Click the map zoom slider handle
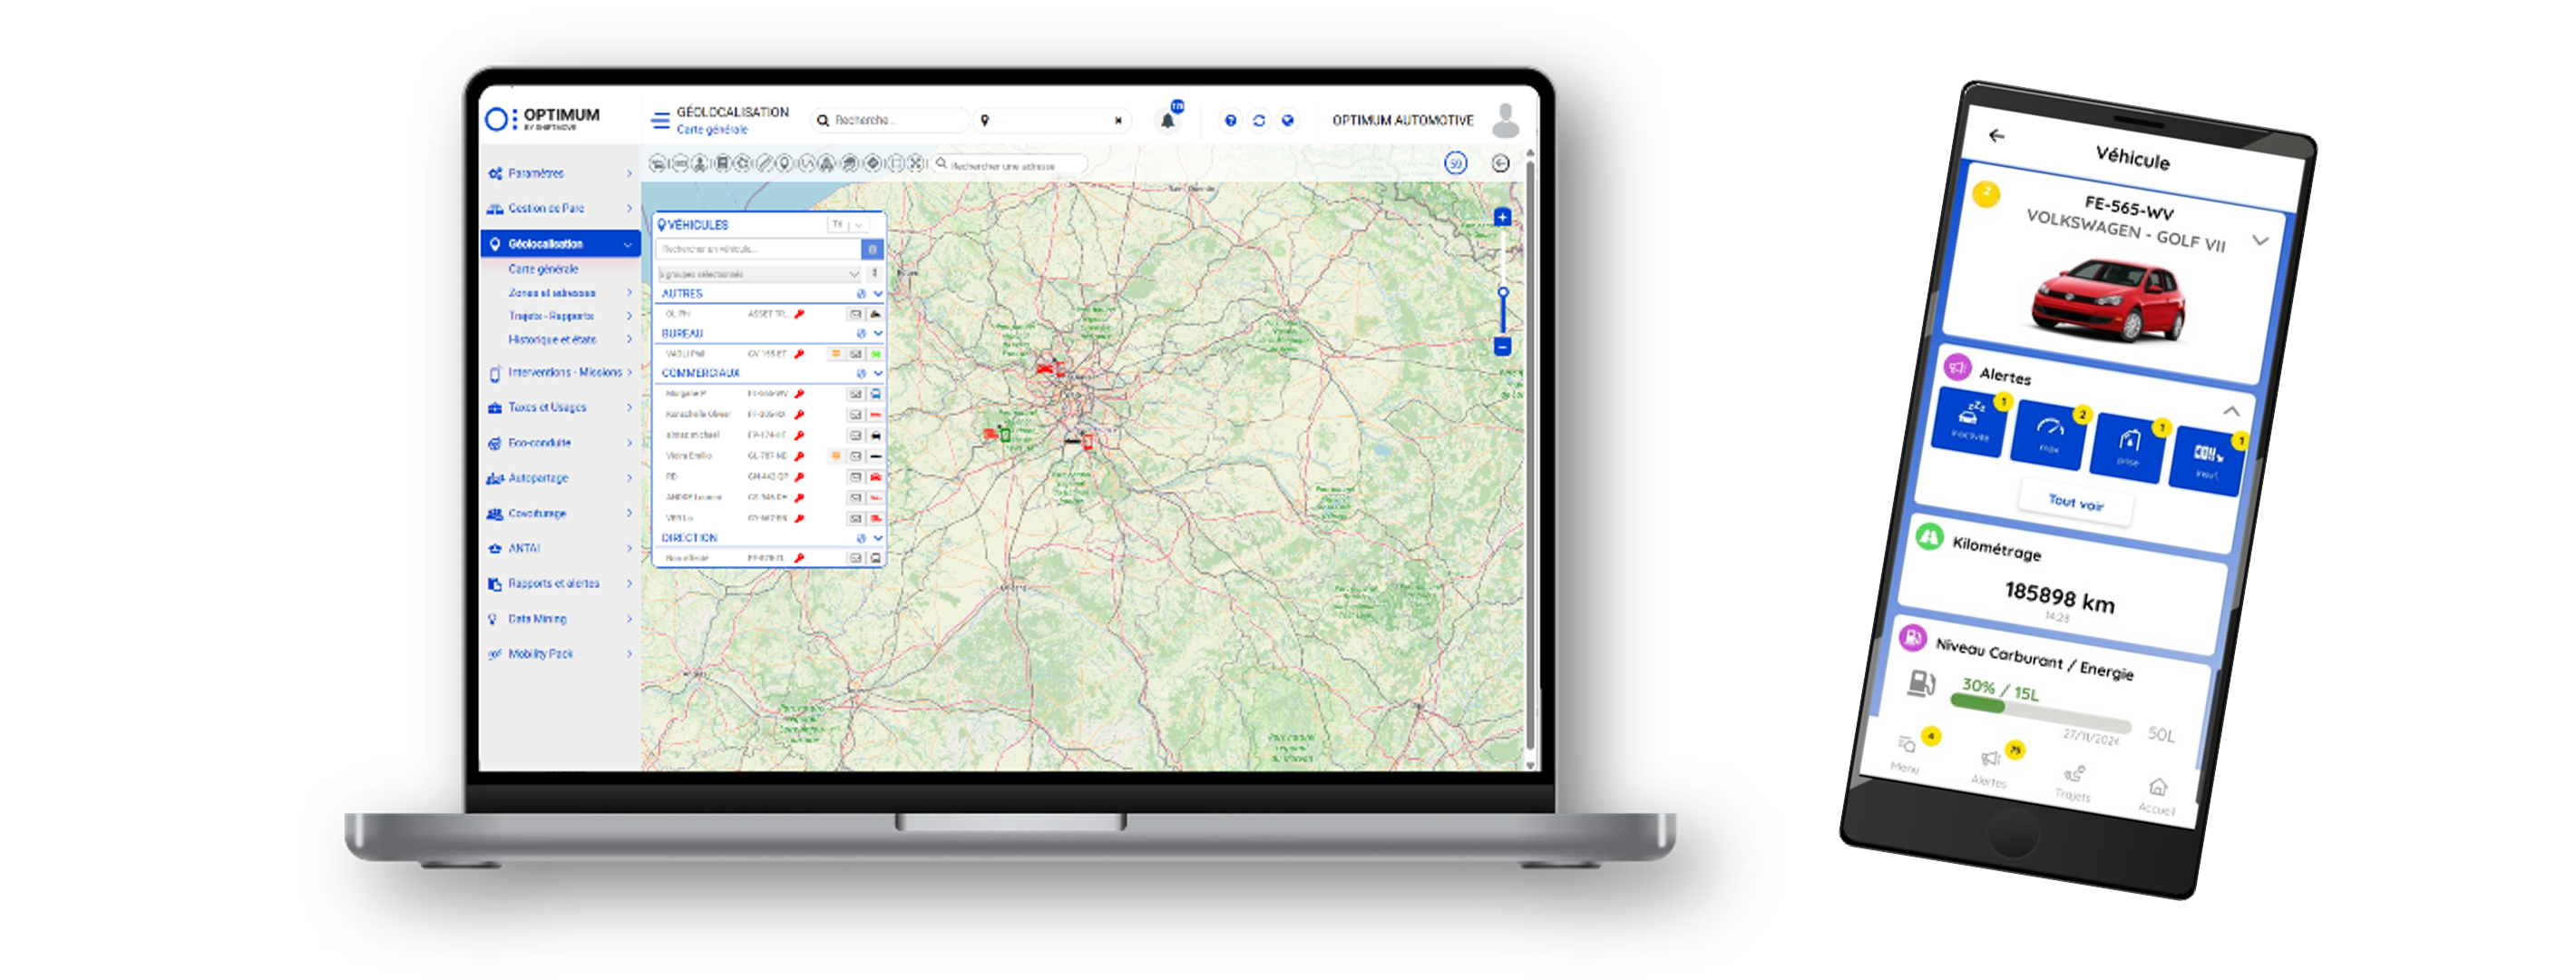Viewport: 2576px width, 980px height. click(1502, 293)
